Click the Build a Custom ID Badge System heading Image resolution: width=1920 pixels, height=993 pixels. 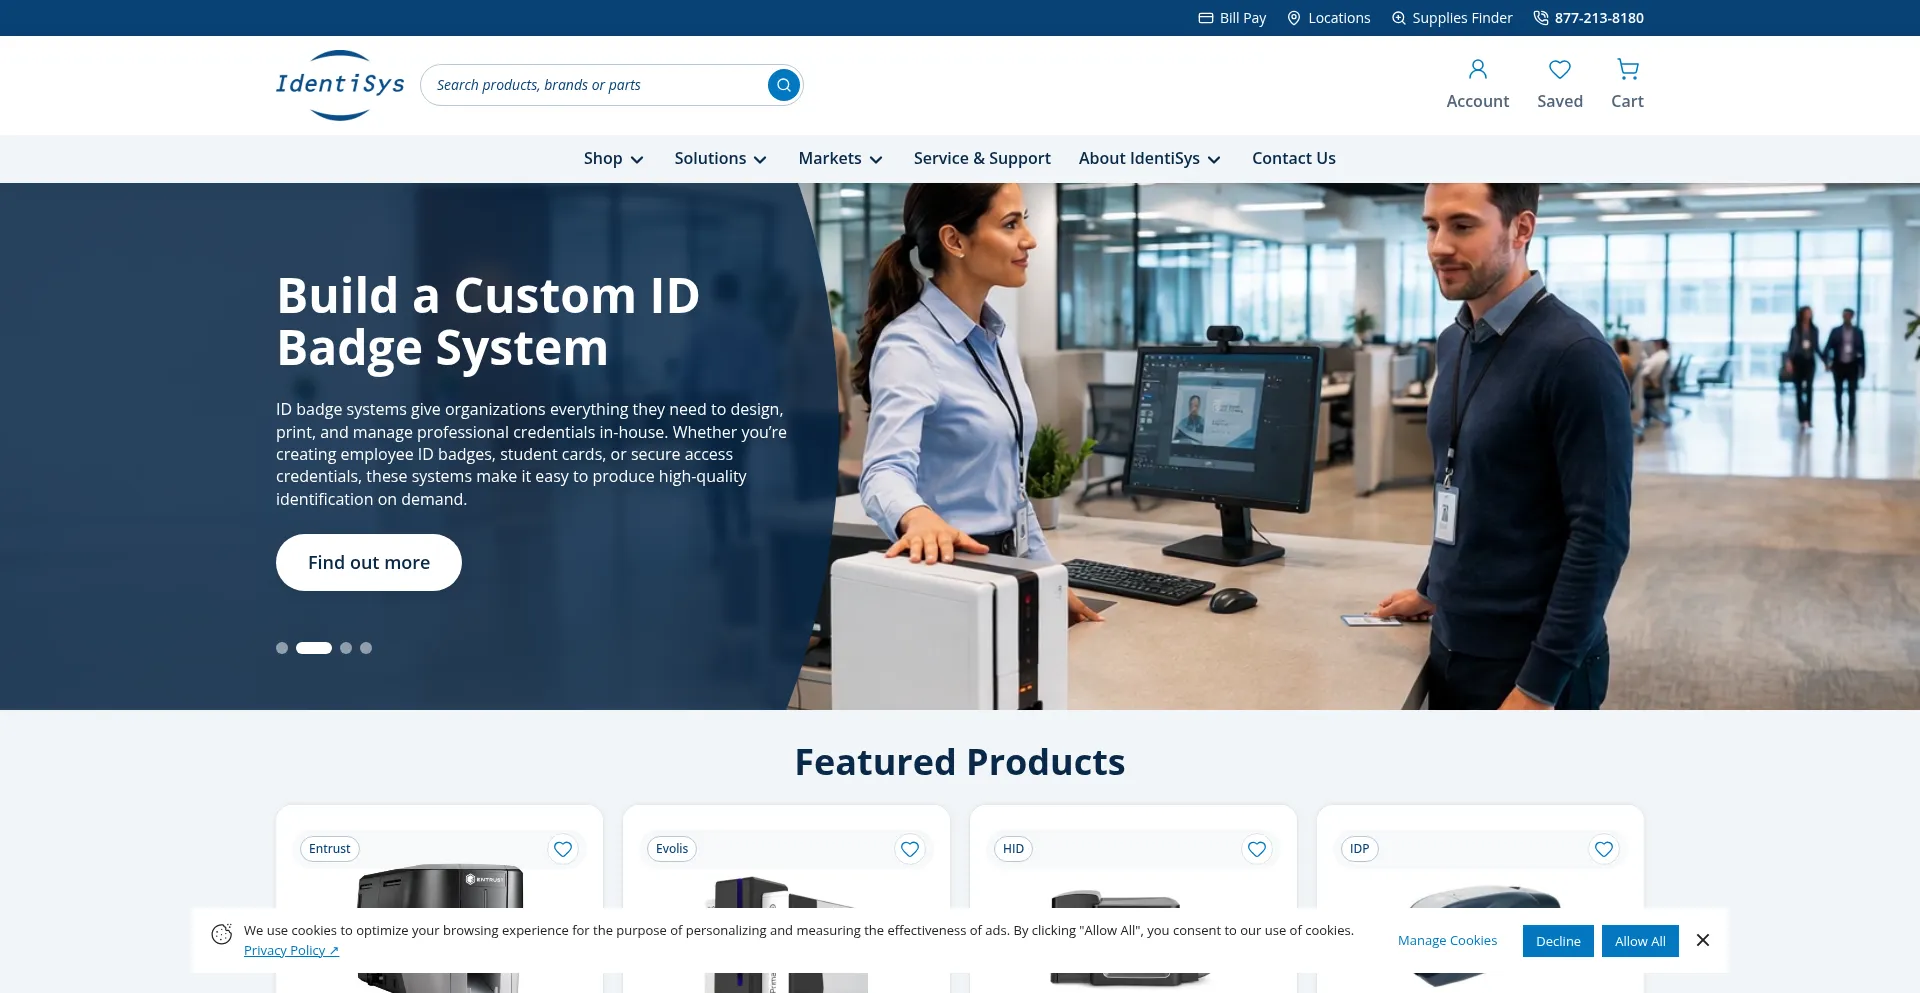(x=488, y=322)
